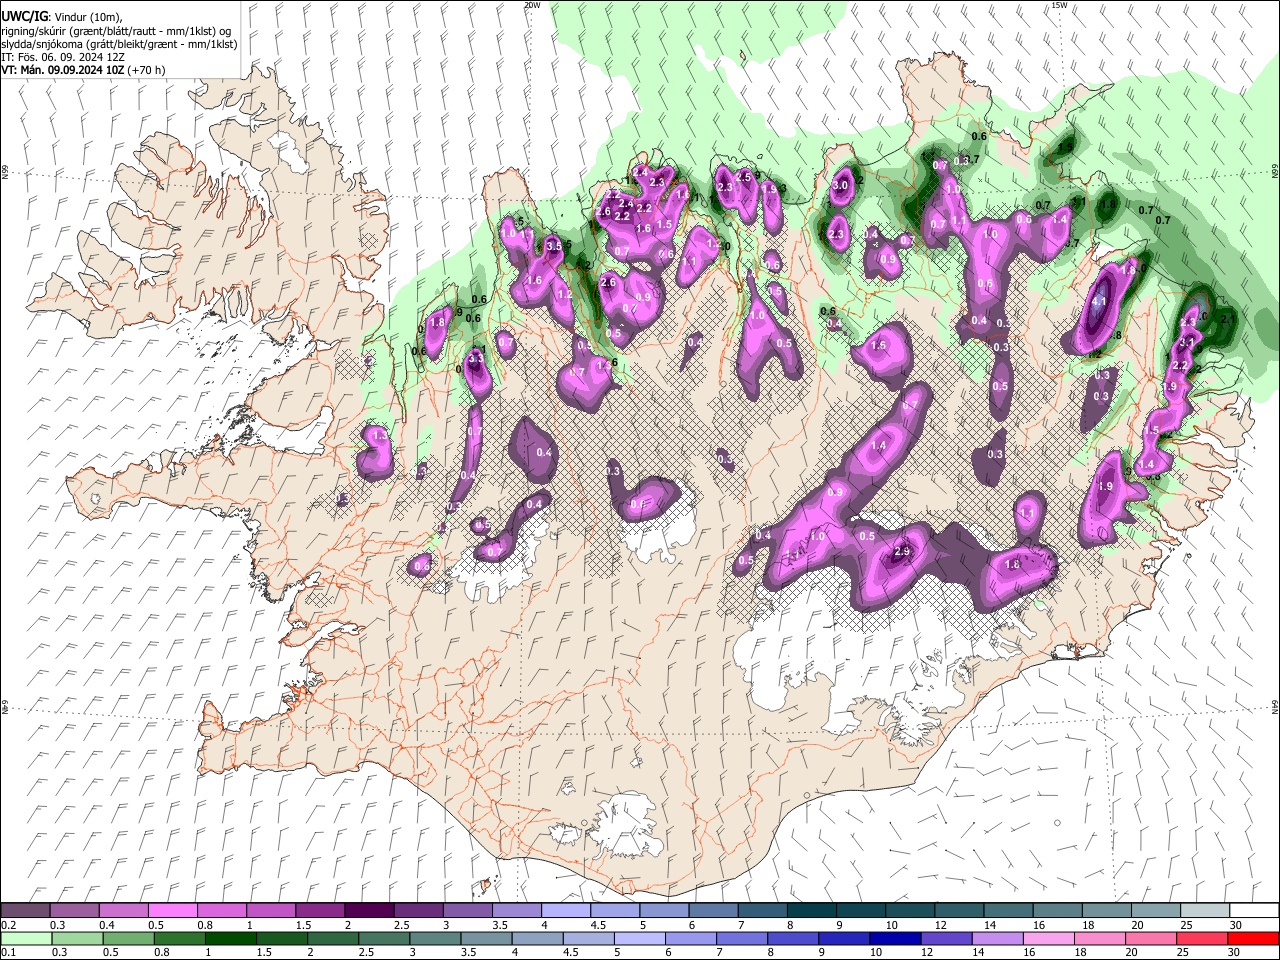
Task: Click the 3.0 precipitation value on the map
Action: click(841, 185)
